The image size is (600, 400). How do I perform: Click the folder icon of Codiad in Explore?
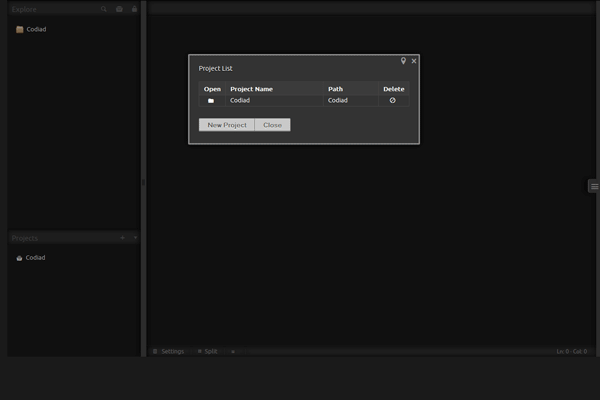[x=20, y=29]
